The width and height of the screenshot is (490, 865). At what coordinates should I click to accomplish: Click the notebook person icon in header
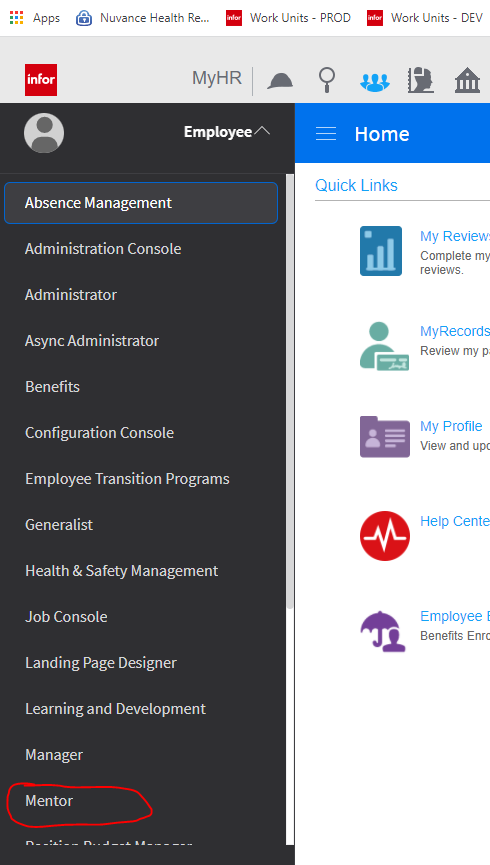[420, 81]
